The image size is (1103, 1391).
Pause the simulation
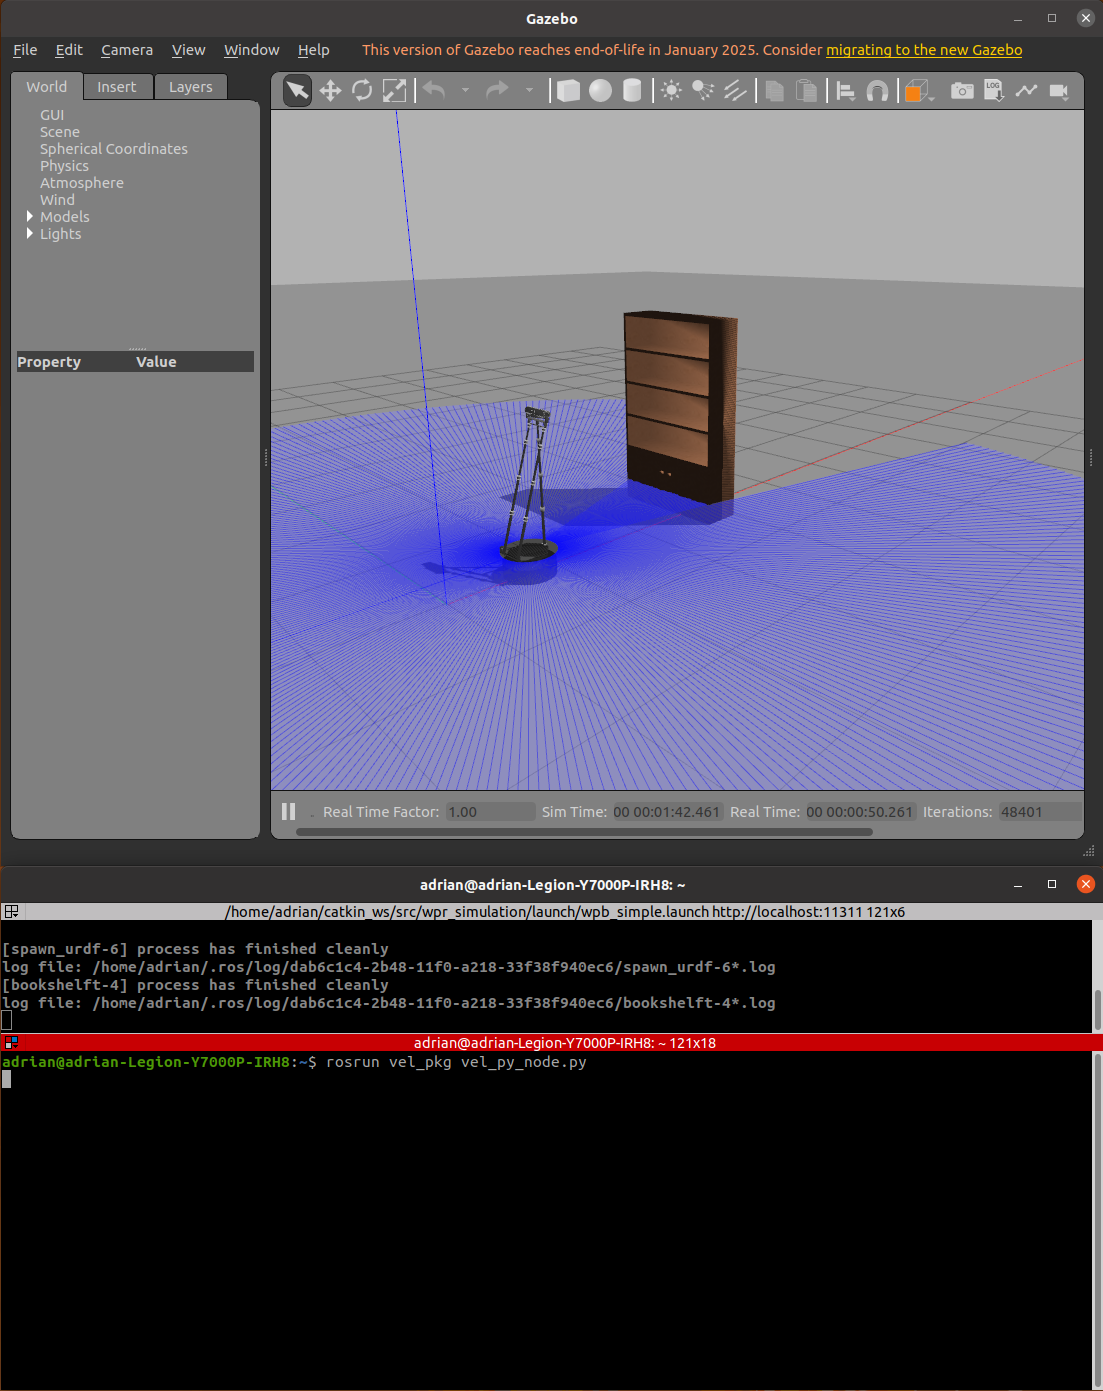pyautogui.click(x=289, y=812)
